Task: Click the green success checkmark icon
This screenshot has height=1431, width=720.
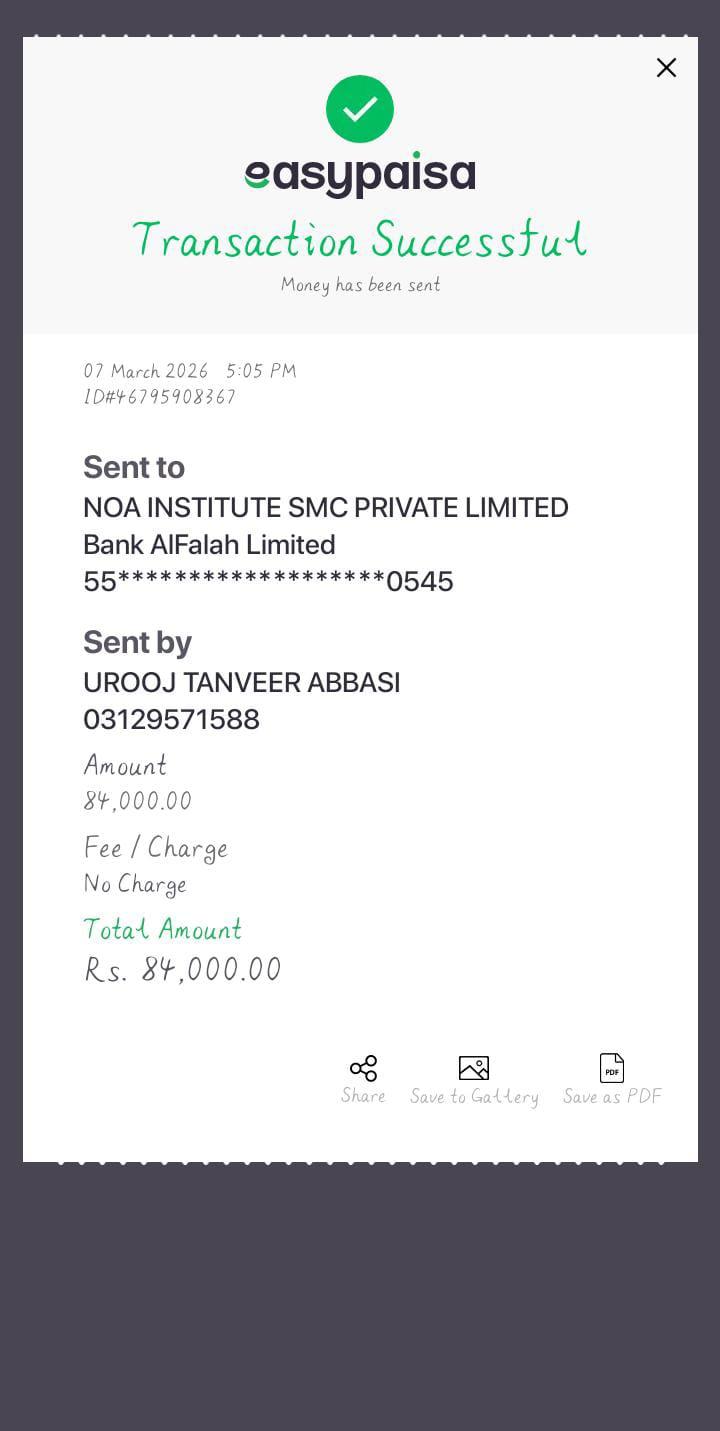Action: point(360,109)
